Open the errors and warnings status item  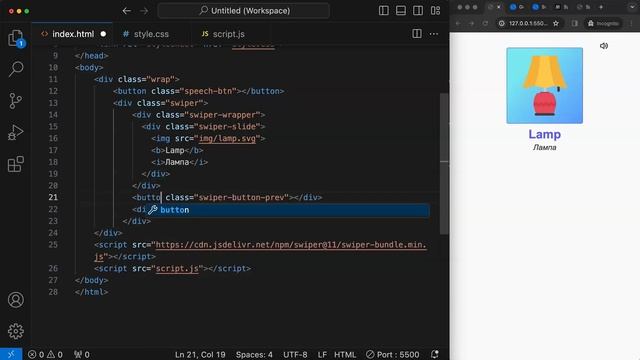coord(45,355)
